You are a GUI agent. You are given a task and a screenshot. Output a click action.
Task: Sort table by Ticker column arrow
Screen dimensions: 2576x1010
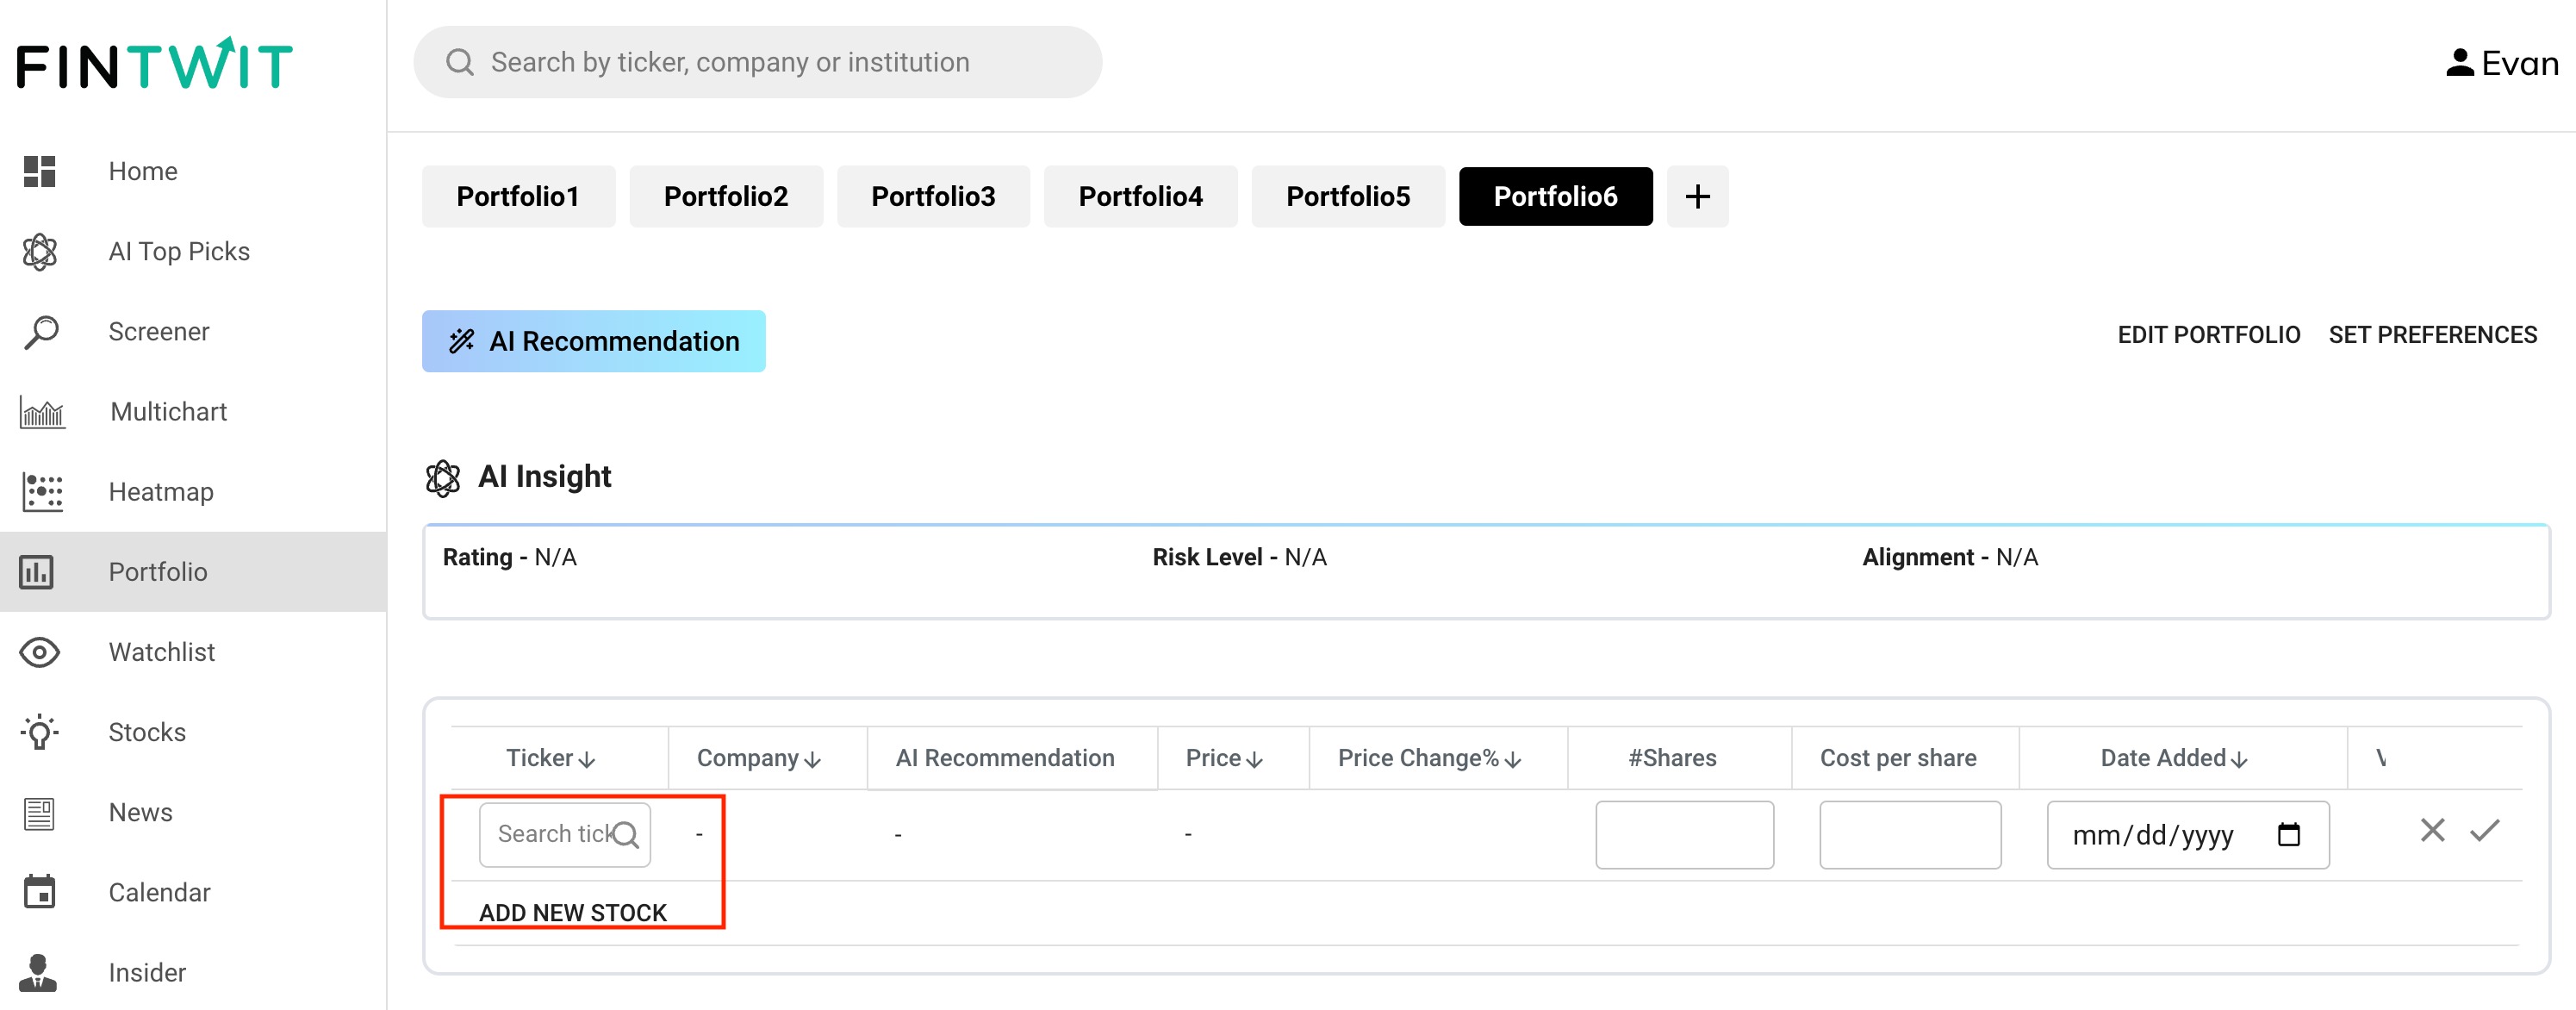click(587, 760)
